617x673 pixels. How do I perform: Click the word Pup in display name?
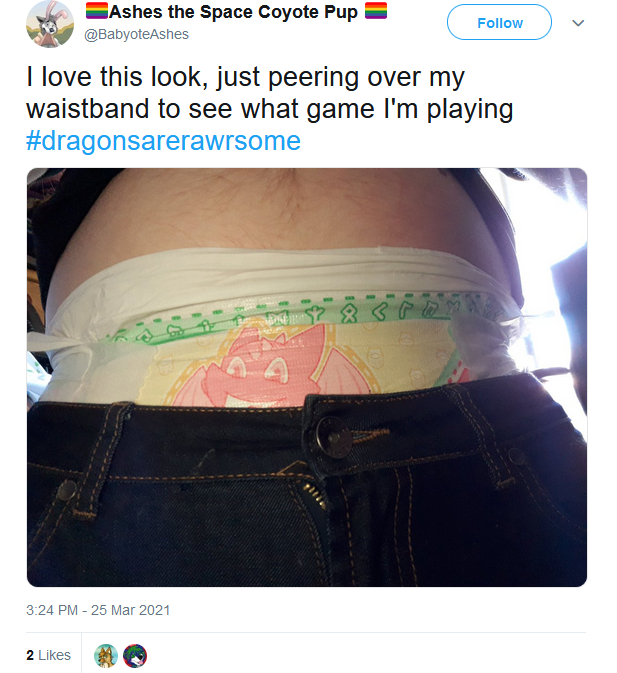pyautogui.click(x=341, y=12)
